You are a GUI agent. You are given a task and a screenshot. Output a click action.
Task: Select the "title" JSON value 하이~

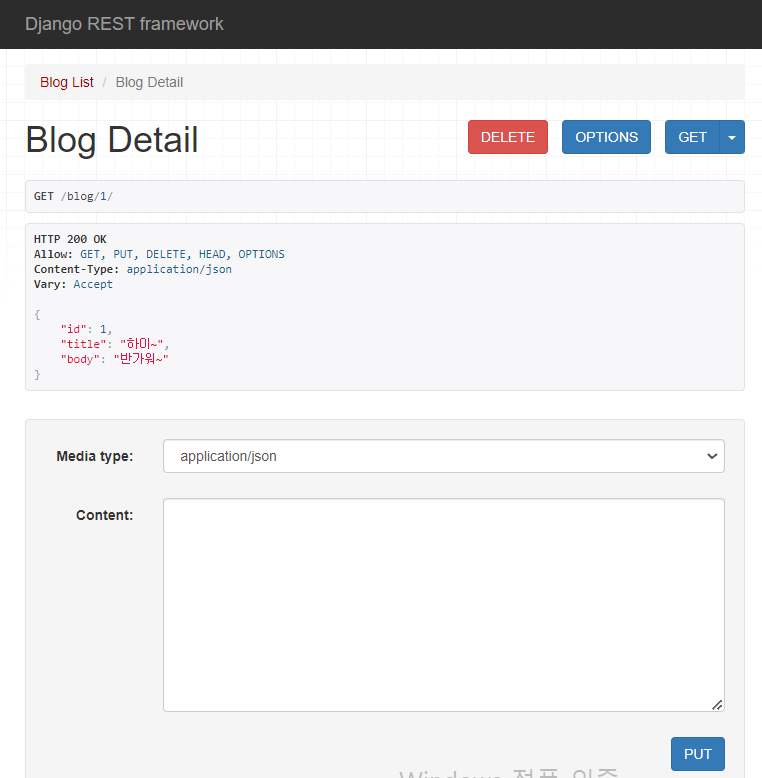pyautogui.click(x=142, y=343)
